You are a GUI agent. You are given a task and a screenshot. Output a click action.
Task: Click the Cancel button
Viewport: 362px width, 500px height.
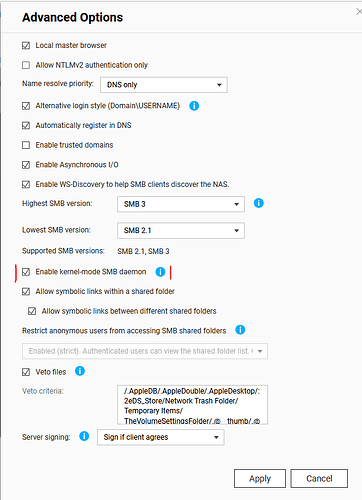[x=319, y=479]
